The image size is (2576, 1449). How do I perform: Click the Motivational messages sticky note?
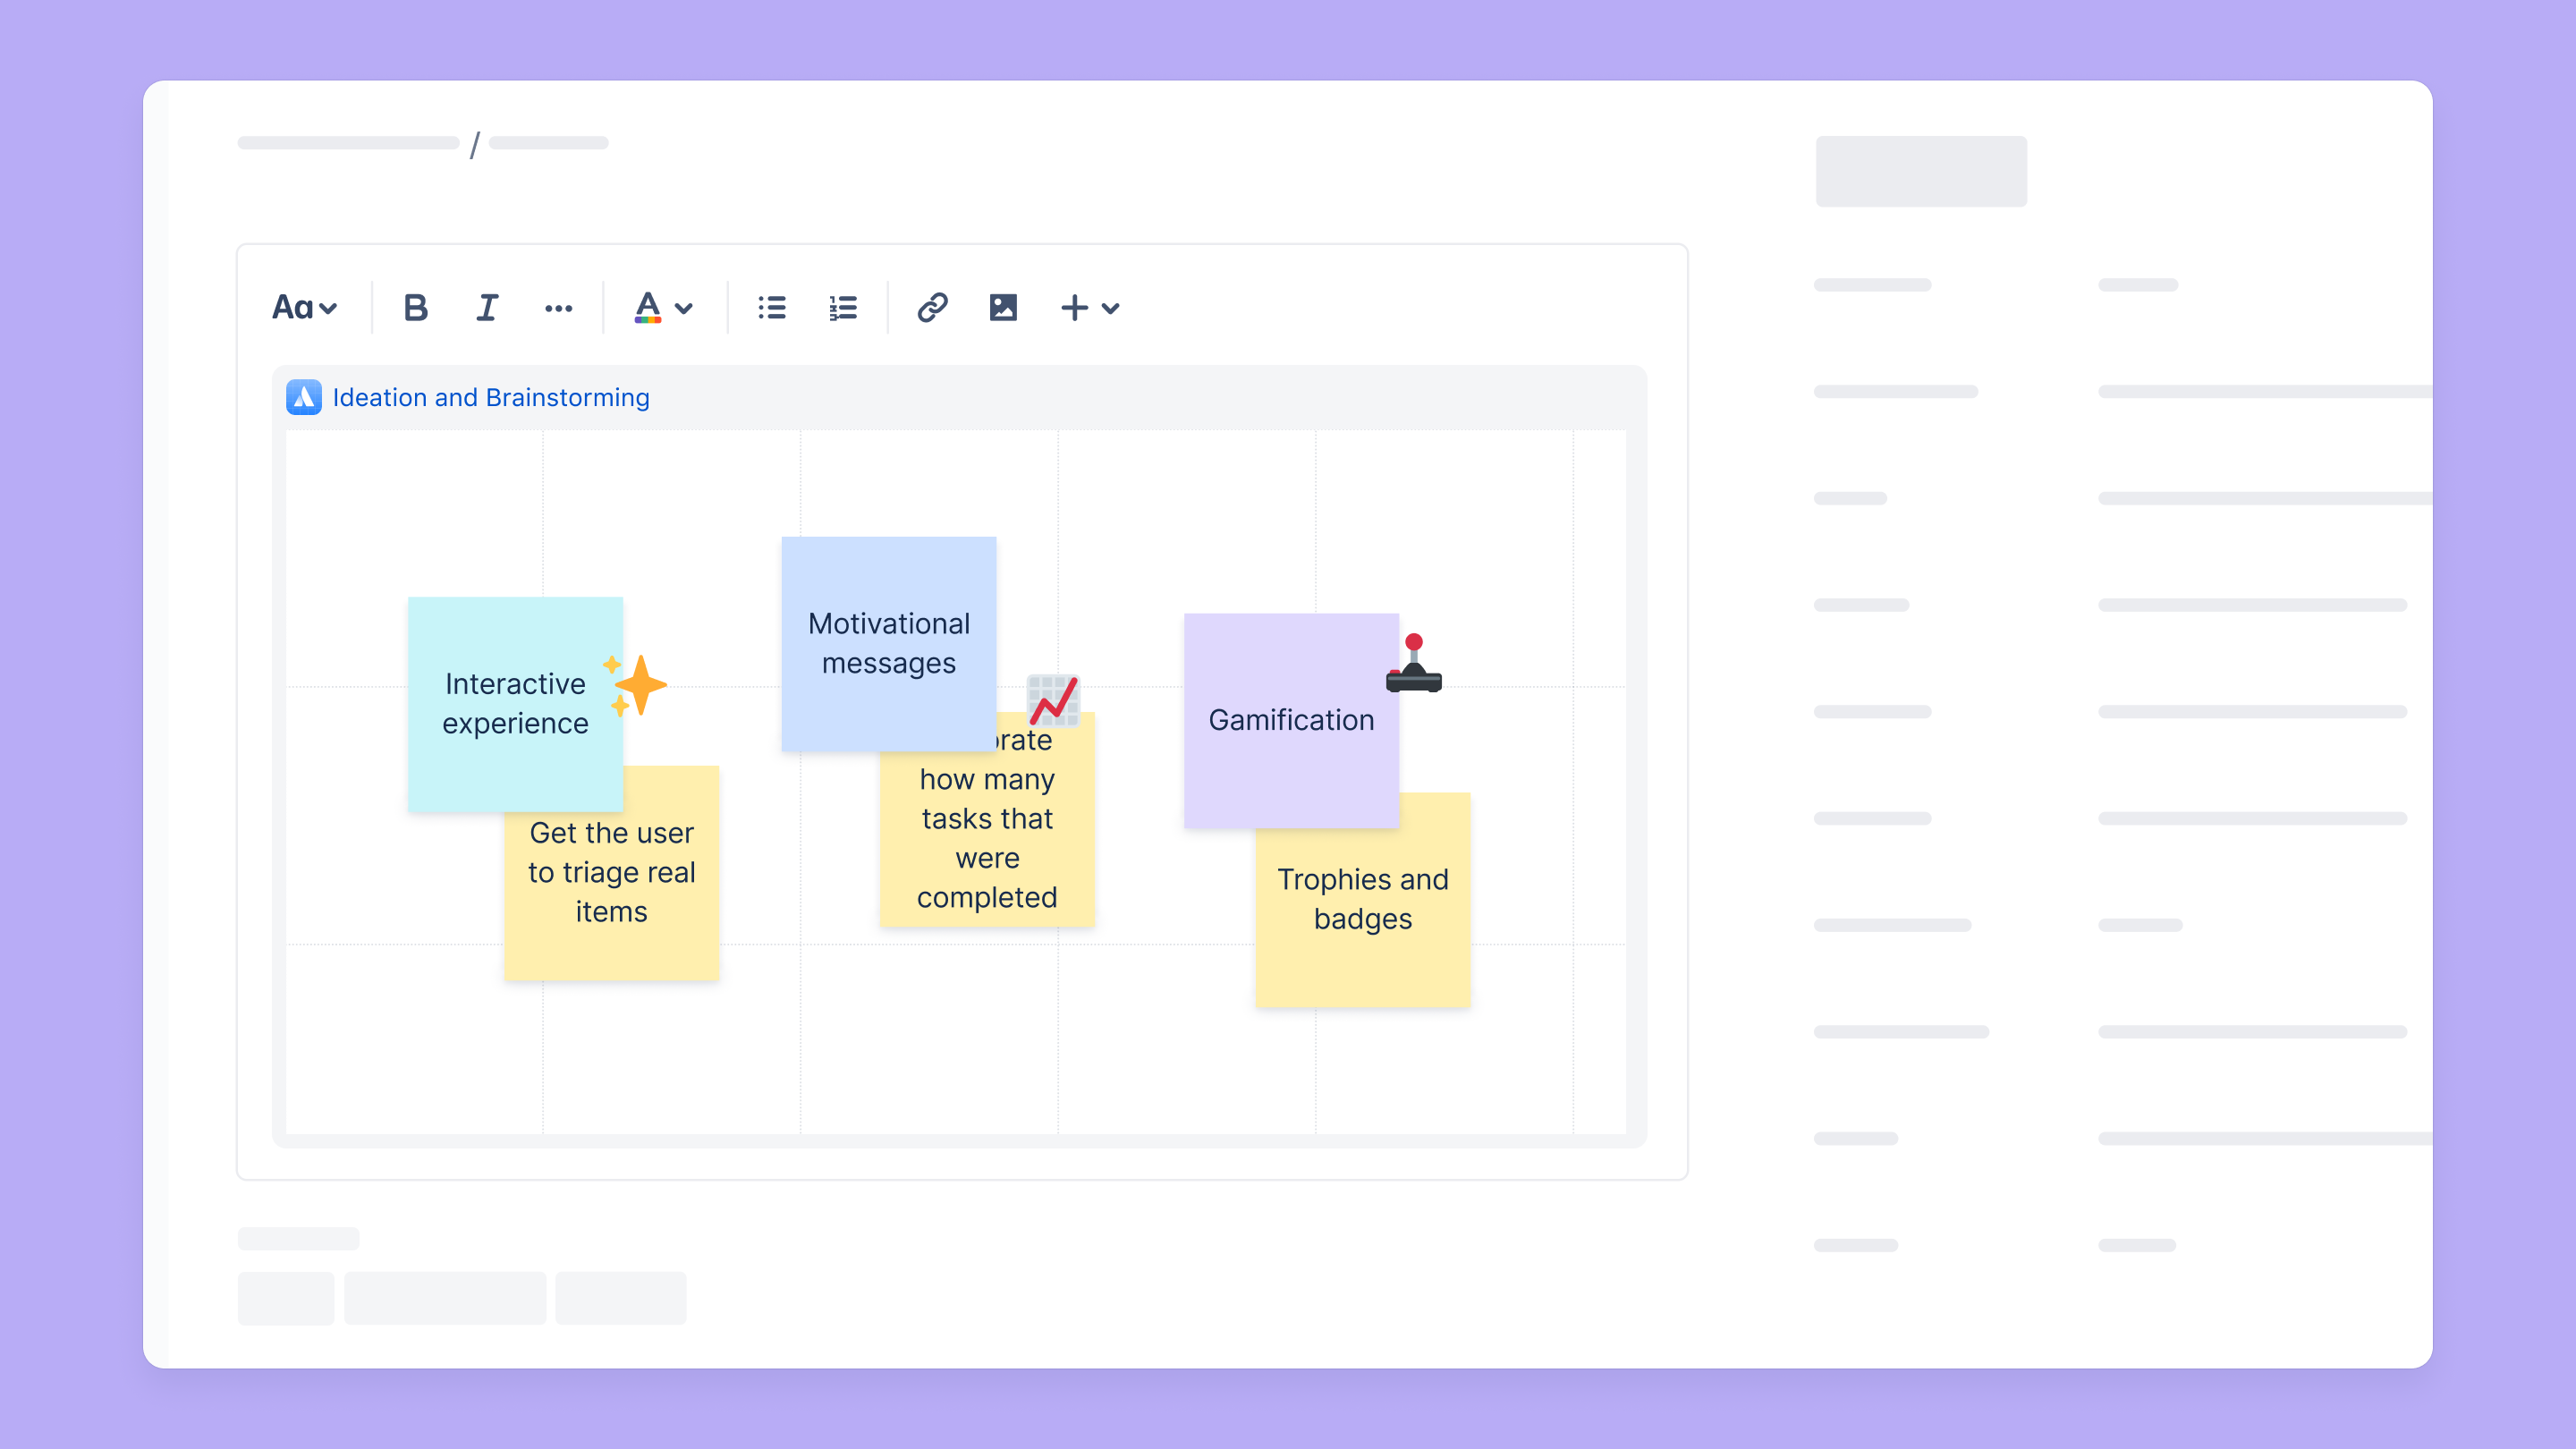coord(888,644)
